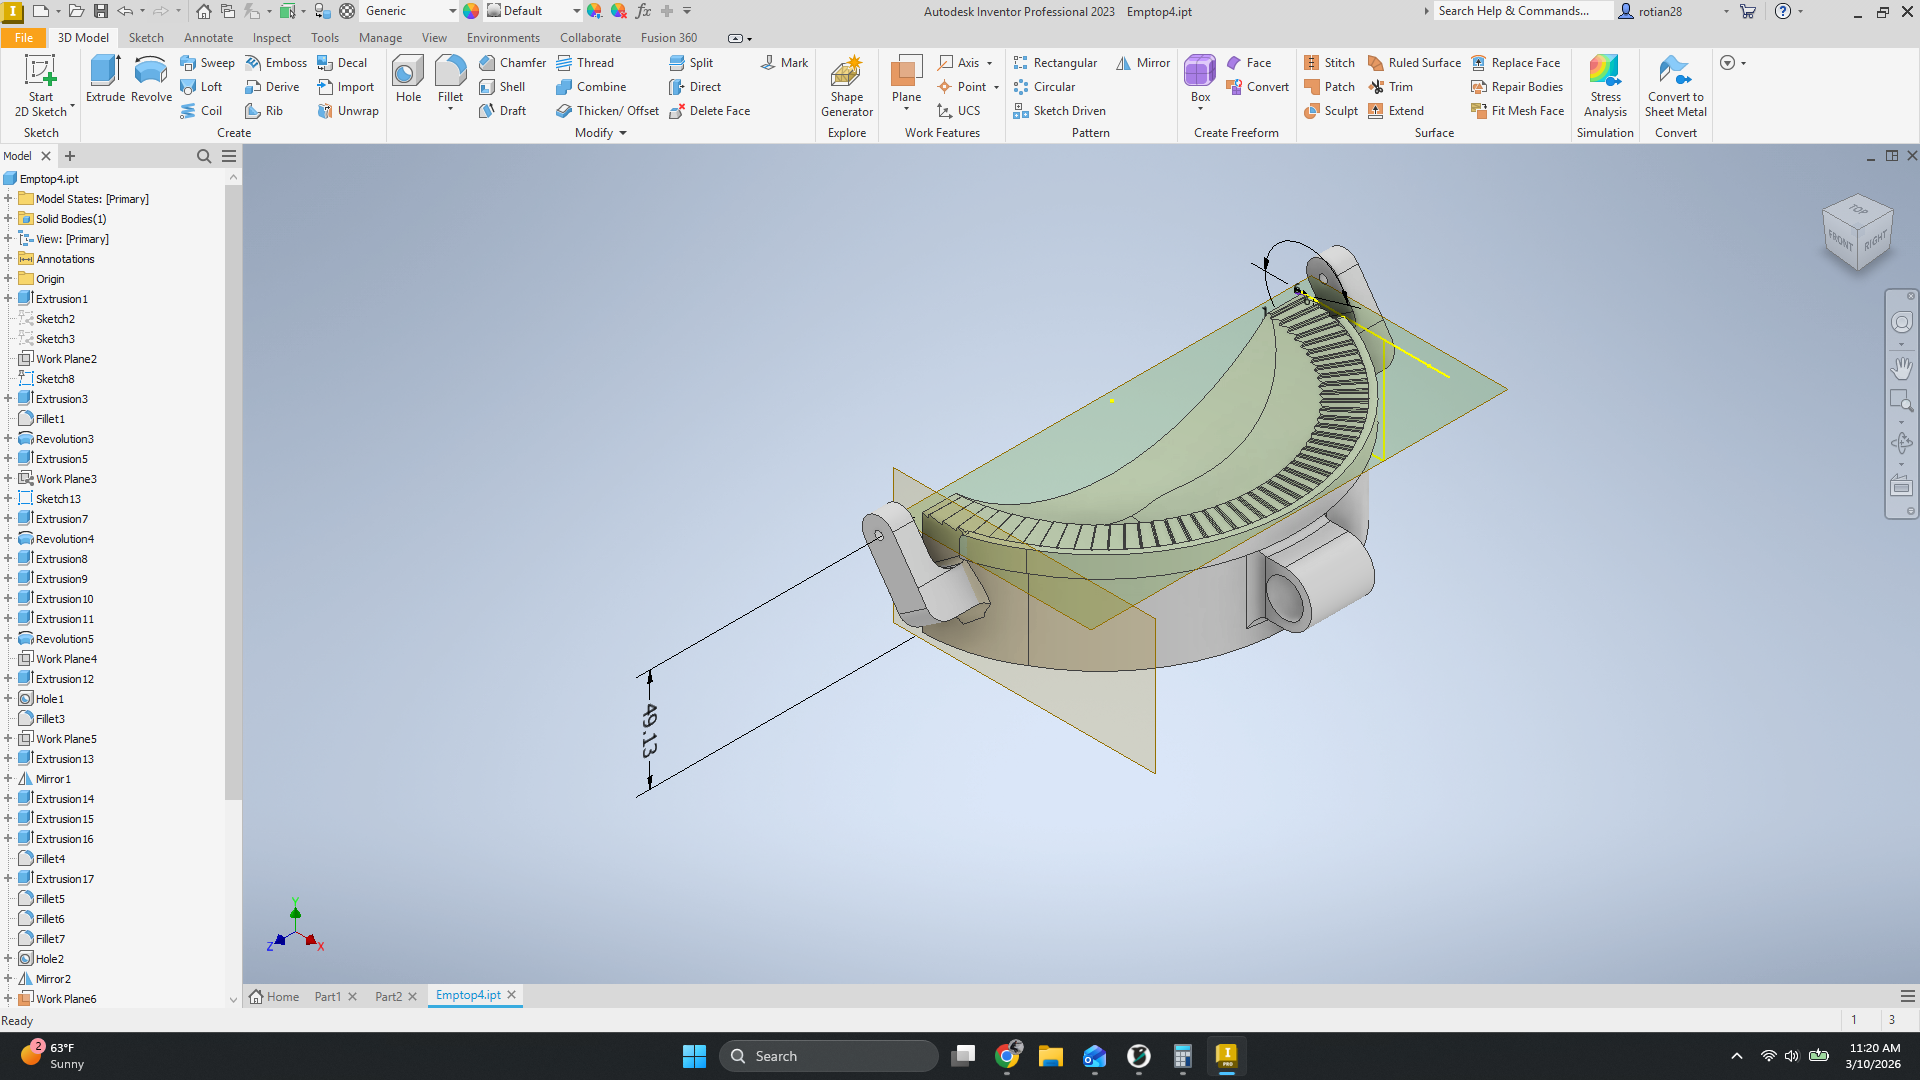Expand the Extrusion1 tree node
This screenshot has width=1920, height=1080.
[8, 299]
